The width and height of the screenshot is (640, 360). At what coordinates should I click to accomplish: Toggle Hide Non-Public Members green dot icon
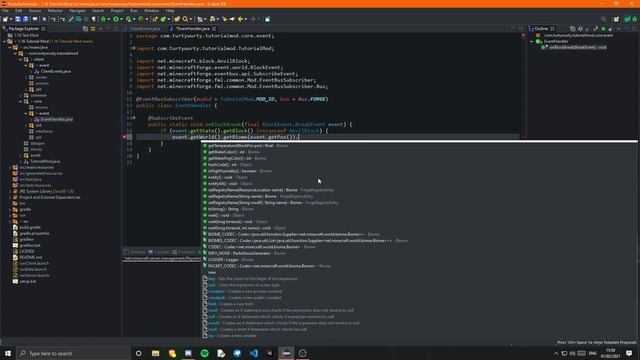(x=603, y=29)
